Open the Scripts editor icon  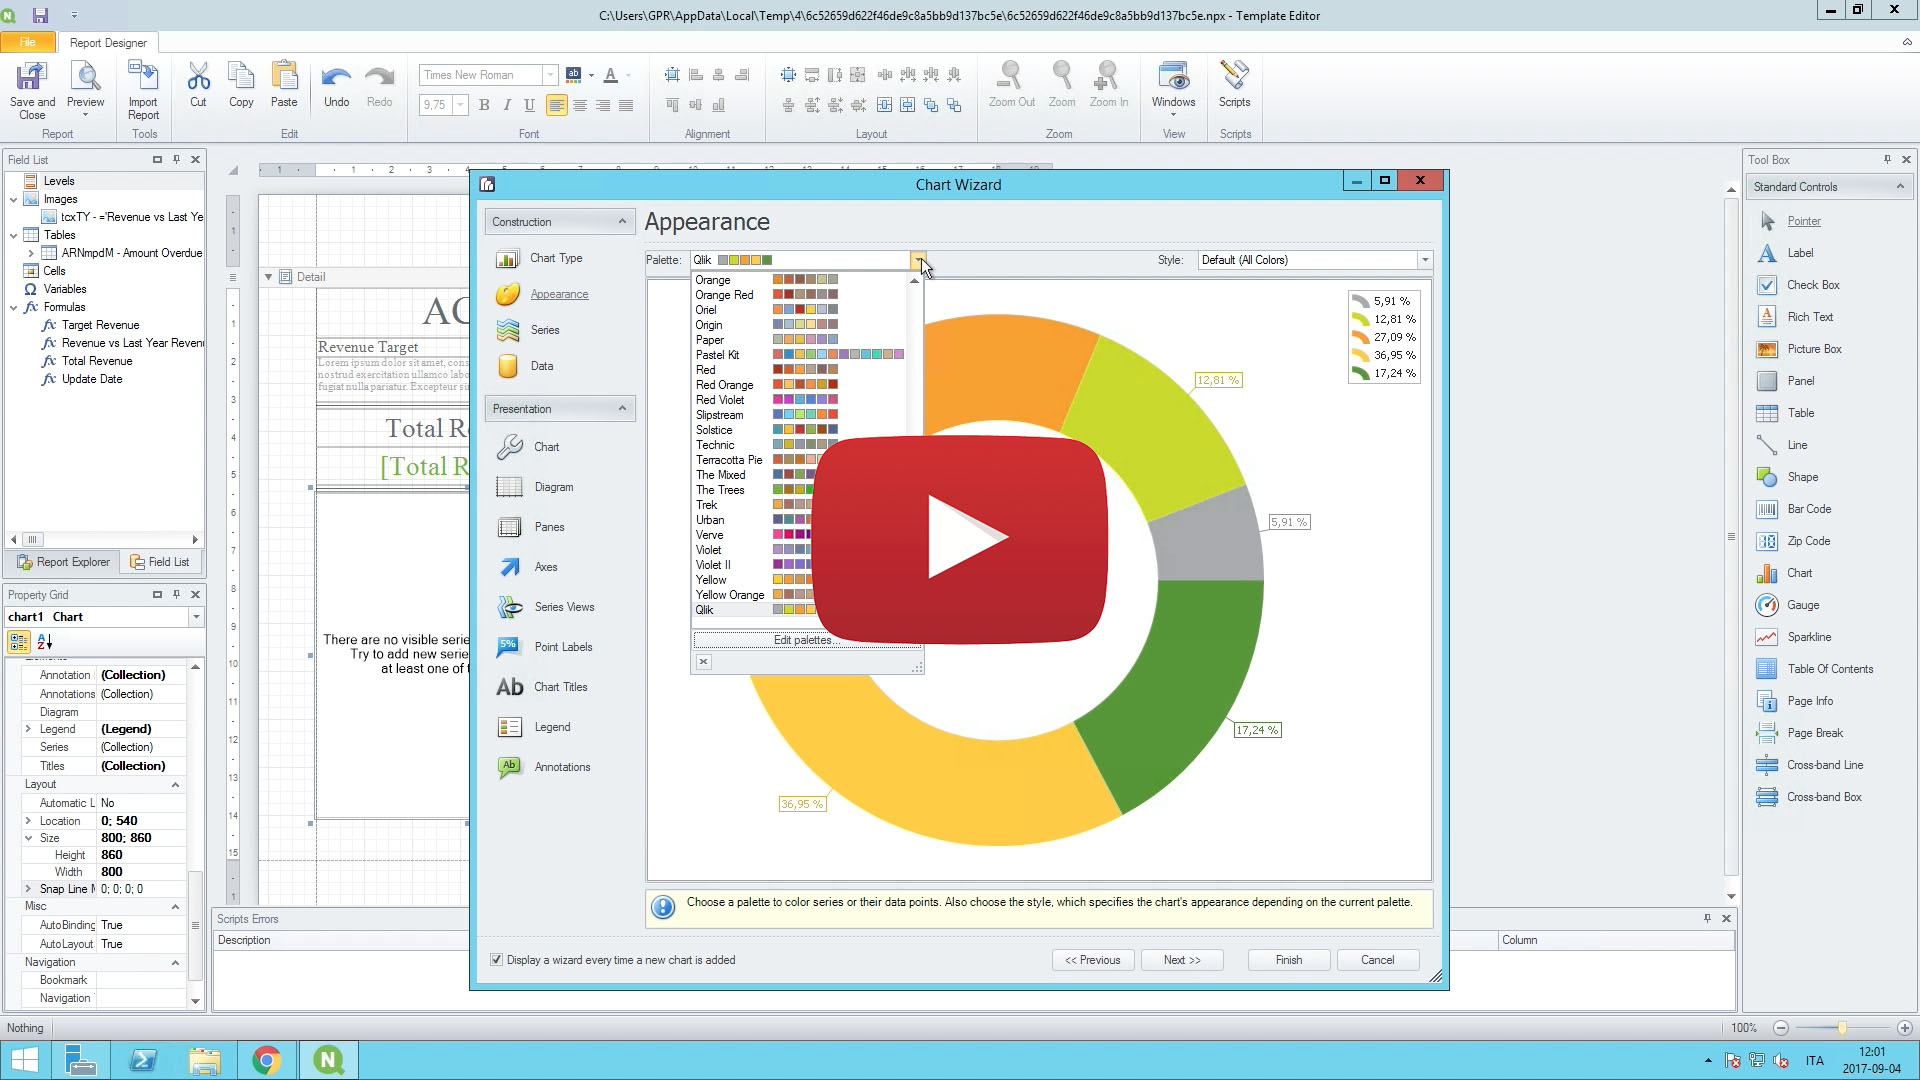click(x=1234, y=77)
